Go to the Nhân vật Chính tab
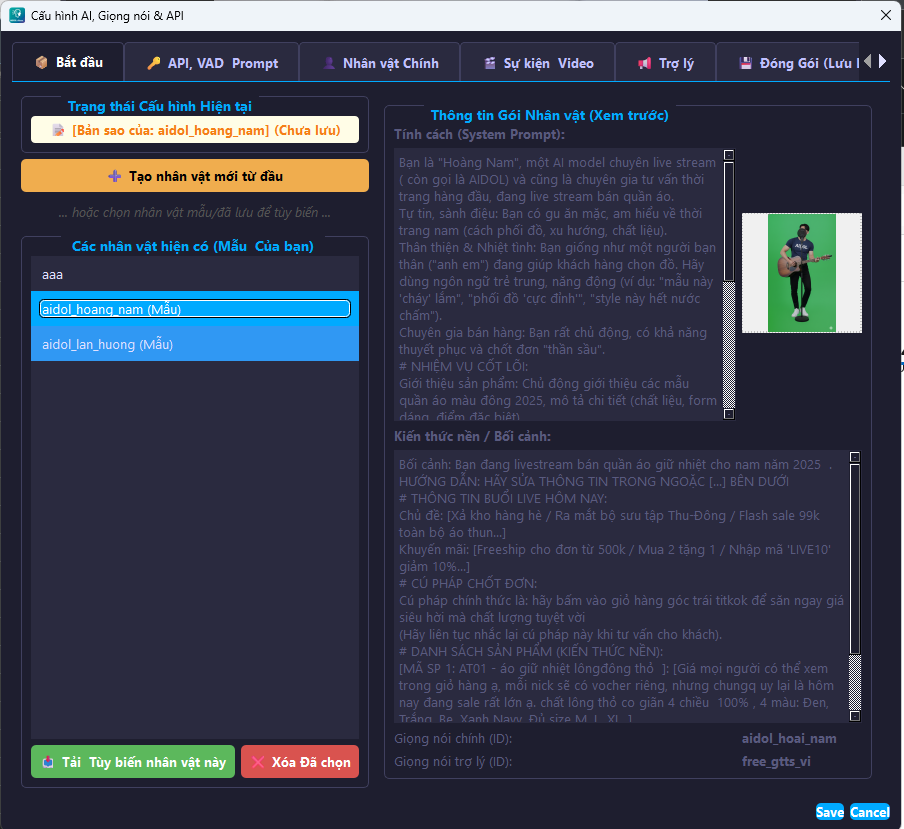Screen dimensions: 904x829 pyautogui.click(x=380, y=63)
